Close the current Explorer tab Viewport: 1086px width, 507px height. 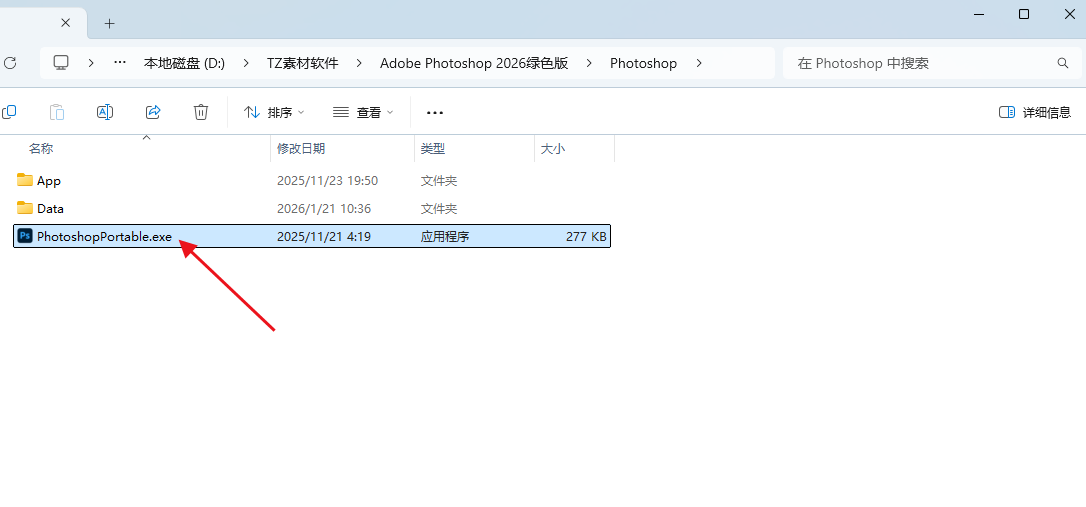coord(65,23)
